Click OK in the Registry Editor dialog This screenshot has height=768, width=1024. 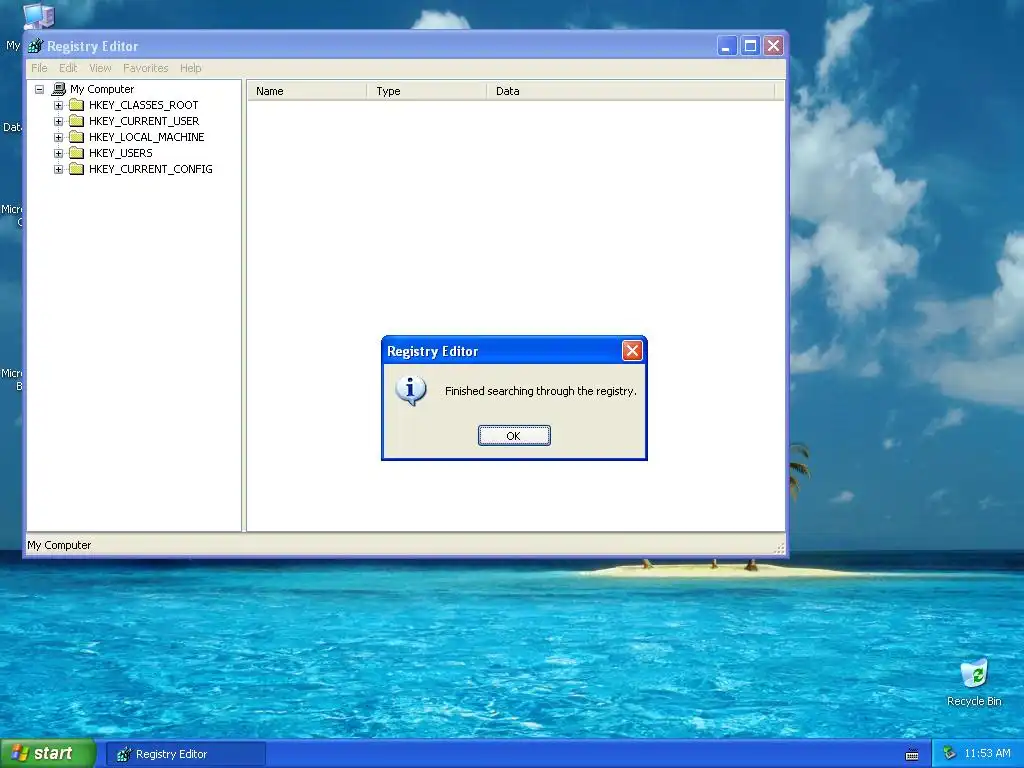[514, 436]
